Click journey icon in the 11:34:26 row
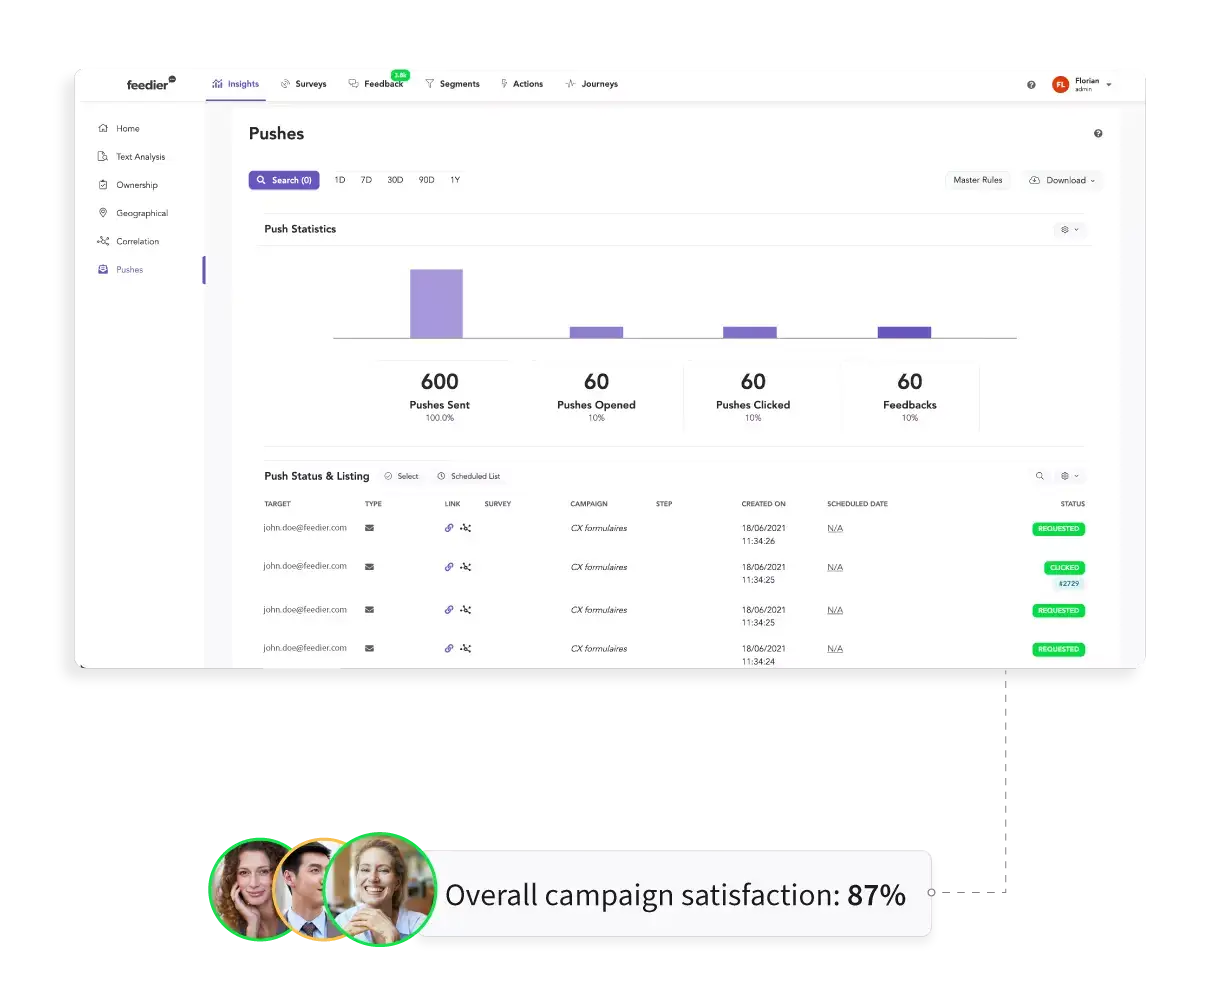Image resolution: width=1217 pixels, height=996 pixels. pos(466,528)
